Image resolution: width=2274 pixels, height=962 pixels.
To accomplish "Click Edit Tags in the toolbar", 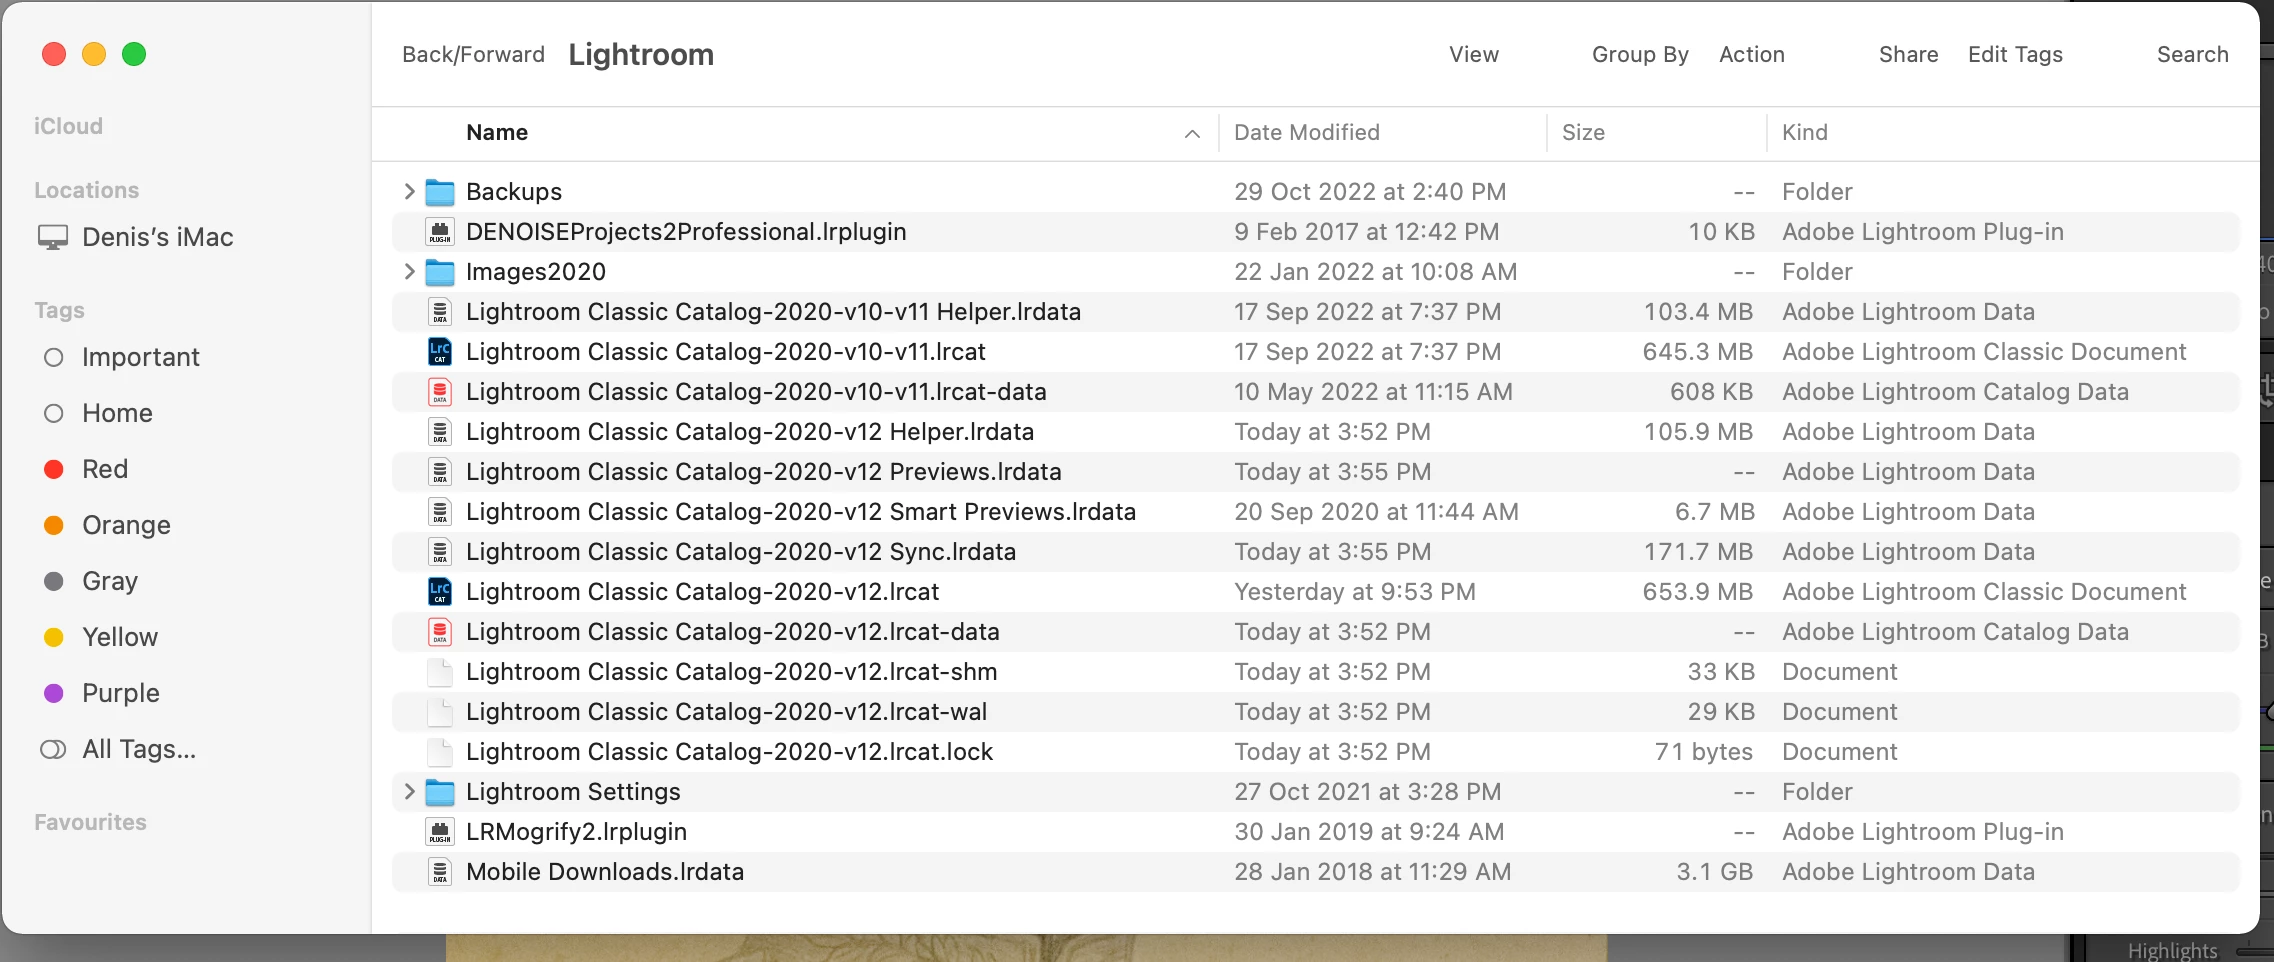I will [x=2015, y=55].
